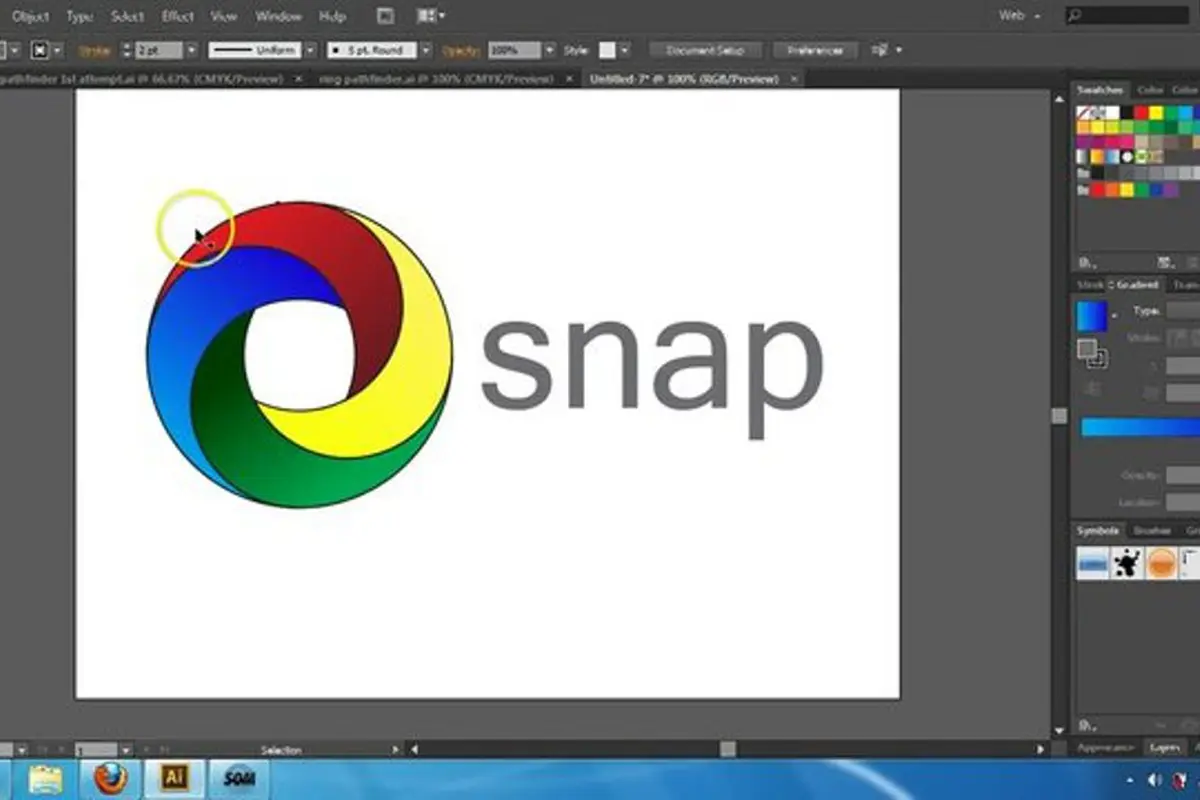Select the Color panel tab

pos(1150,90)
